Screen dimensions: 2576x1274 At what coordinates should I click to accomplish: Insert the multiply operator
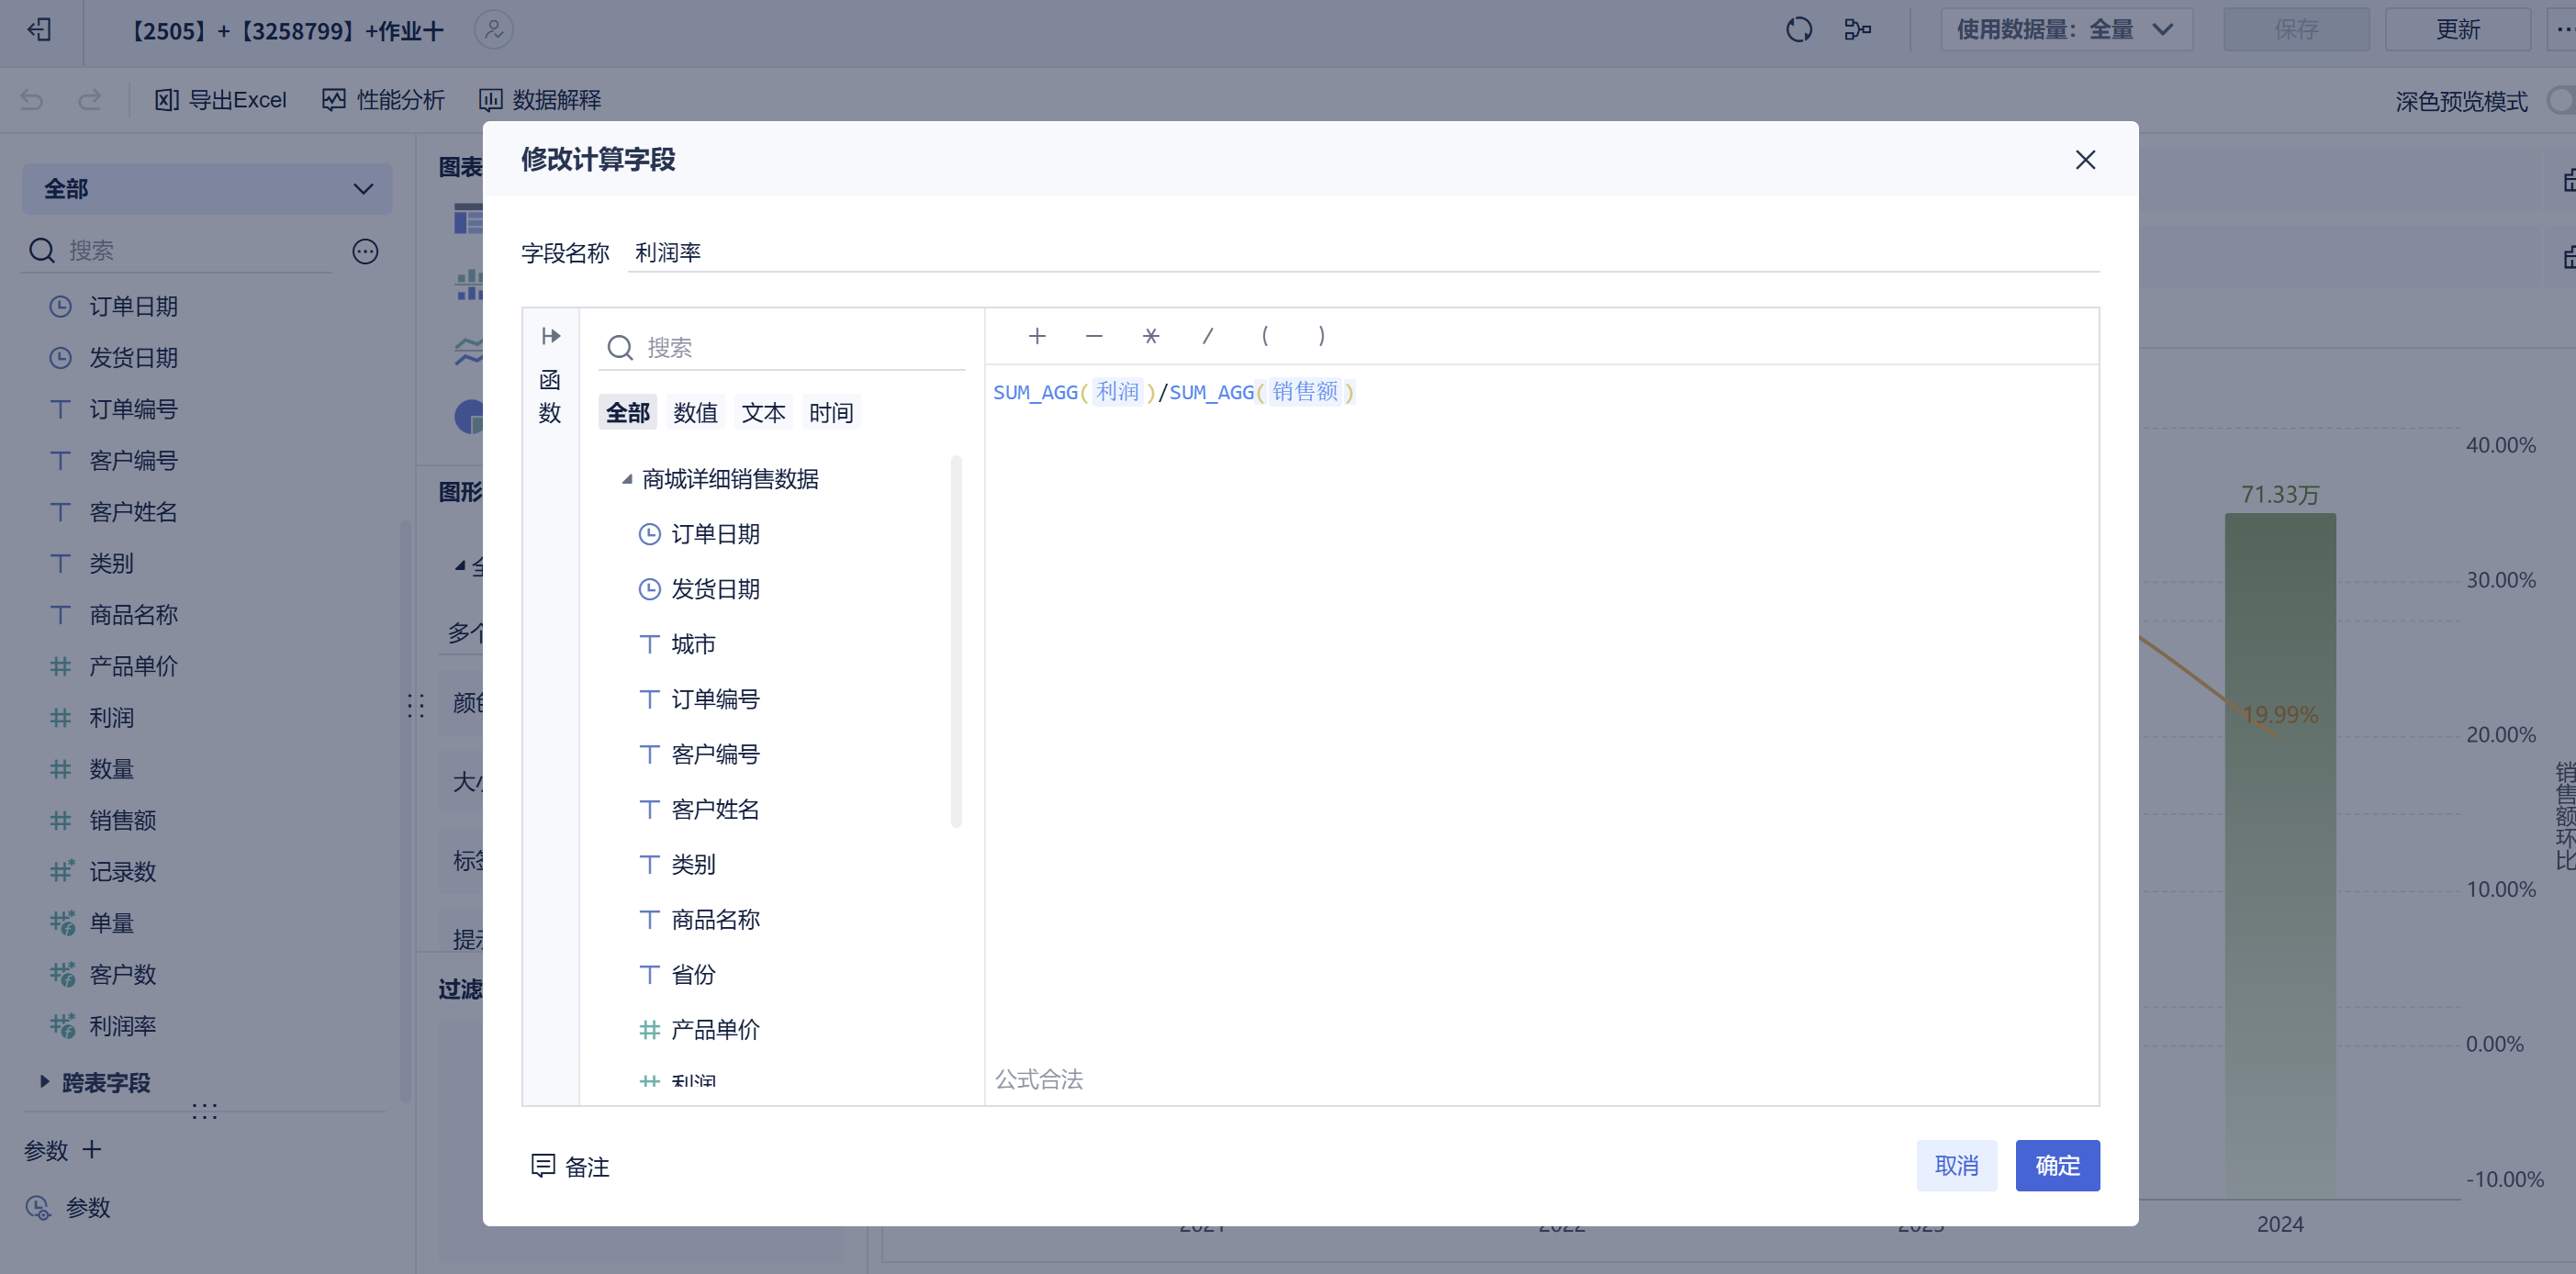(1151, 336)
